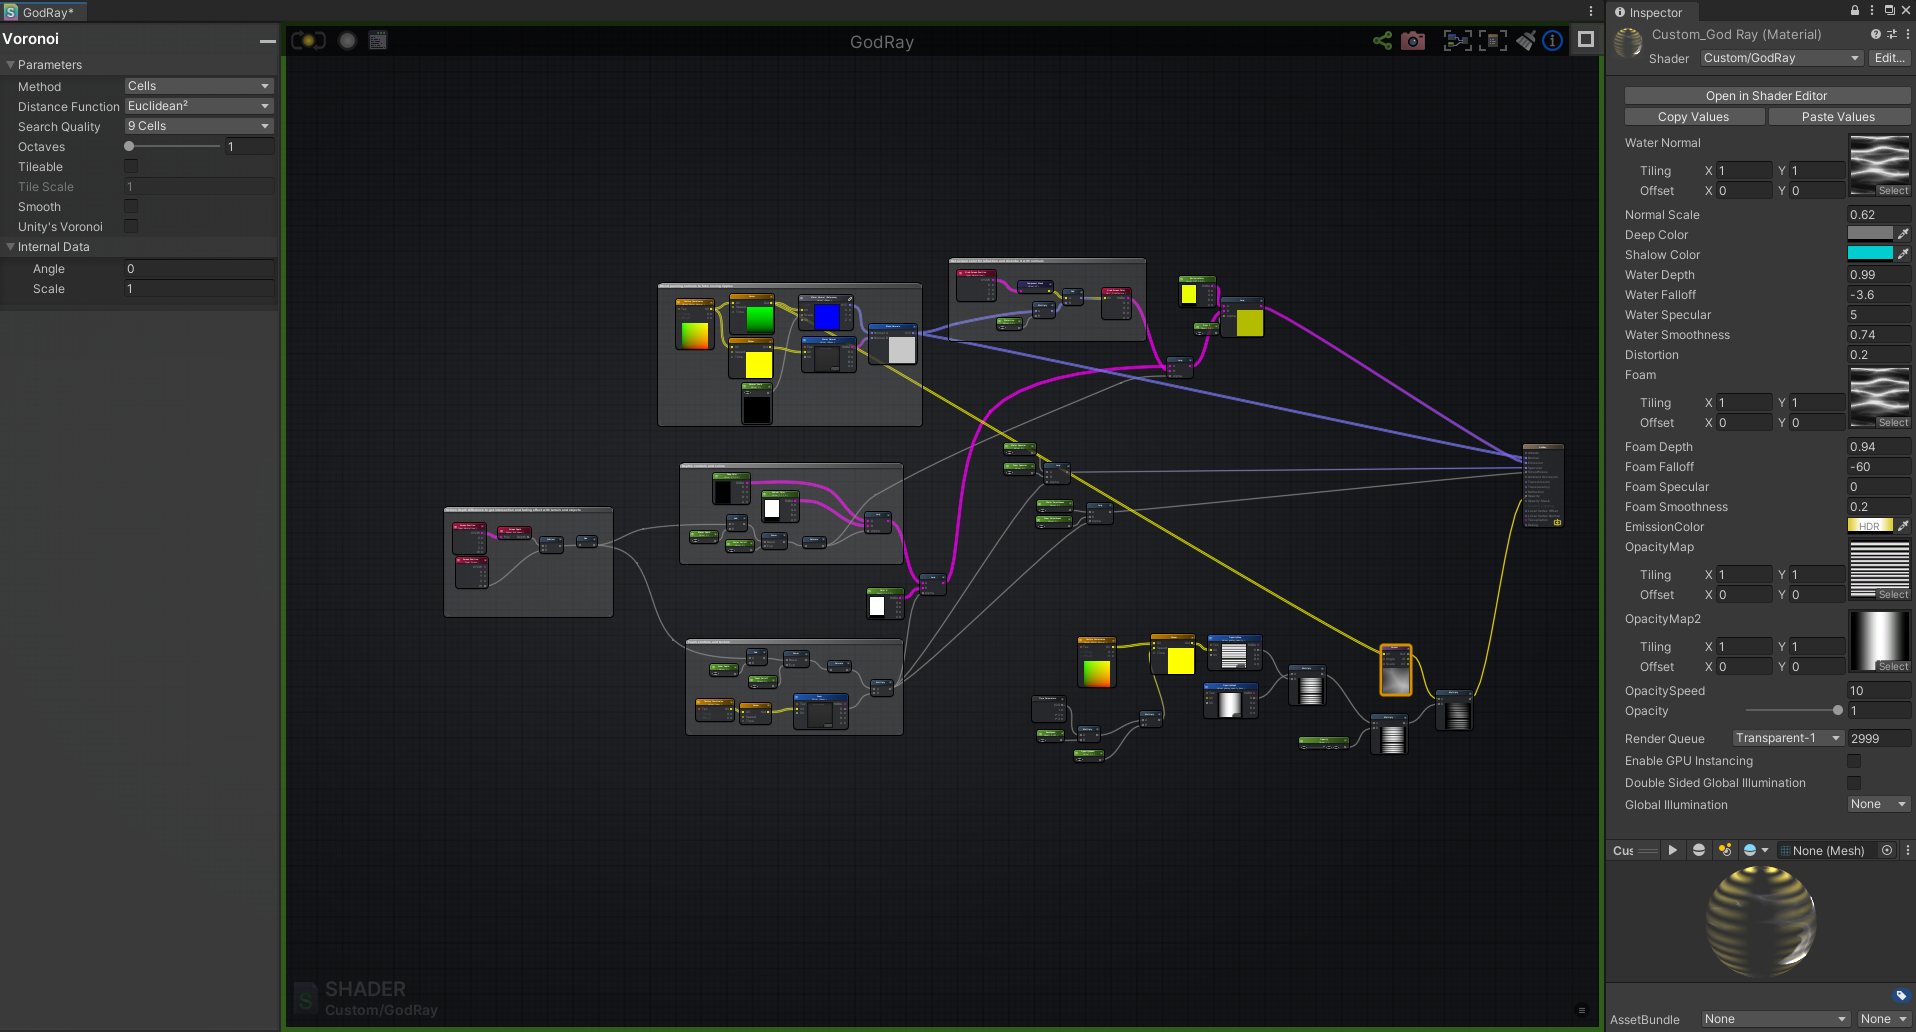Open the Deep Color gray swatch
This screenshot has height=1032, width=1916.
(1870, 234)
